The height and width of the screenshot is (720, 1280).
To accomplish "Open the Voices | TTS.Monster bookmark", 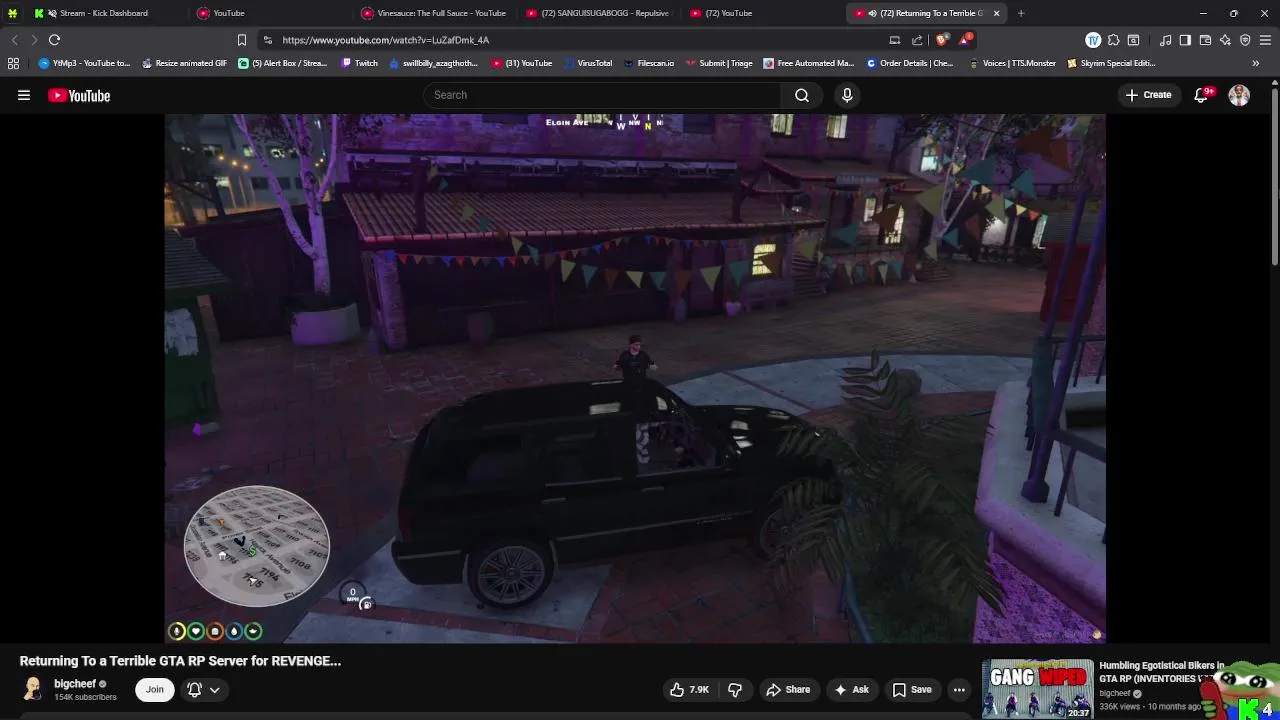I will pos(1012,63).
